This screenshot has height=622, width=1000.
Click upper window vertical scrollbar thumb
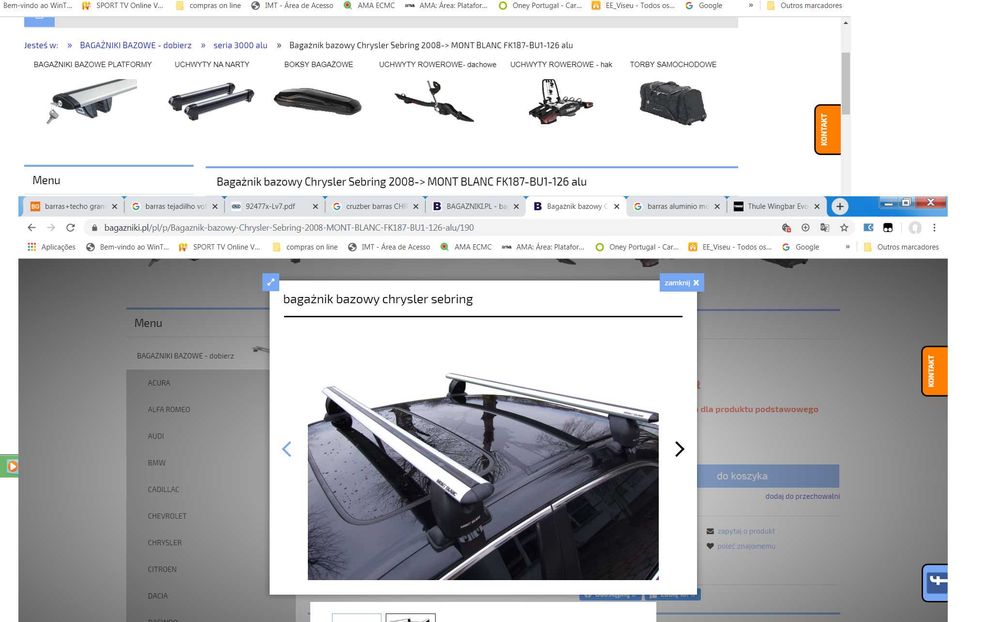pyautogui.click(x=846, y=83)
